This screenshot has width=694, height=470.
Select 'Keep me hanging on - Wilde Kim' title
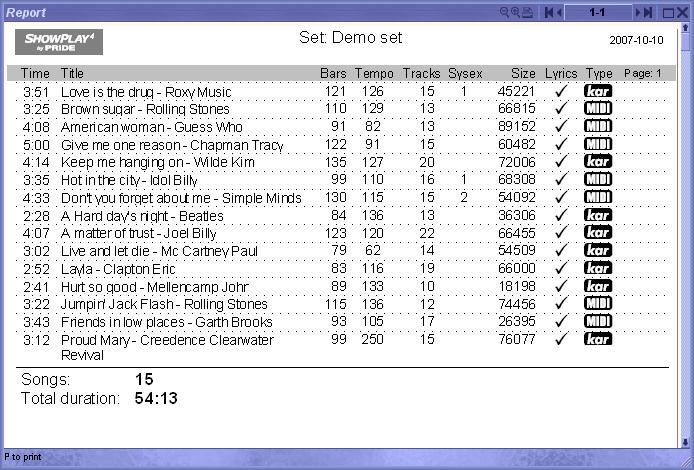coord(158,162)
